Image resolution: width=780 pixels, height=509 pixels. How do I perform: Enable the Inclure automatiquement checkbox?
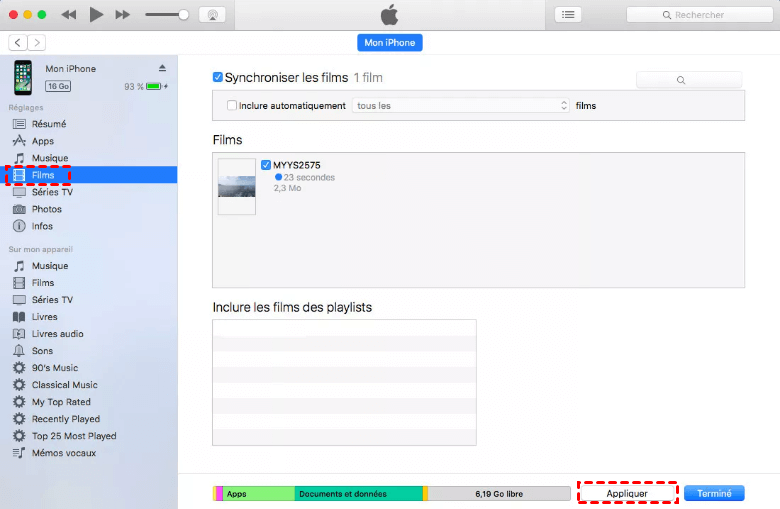point(232,105)
